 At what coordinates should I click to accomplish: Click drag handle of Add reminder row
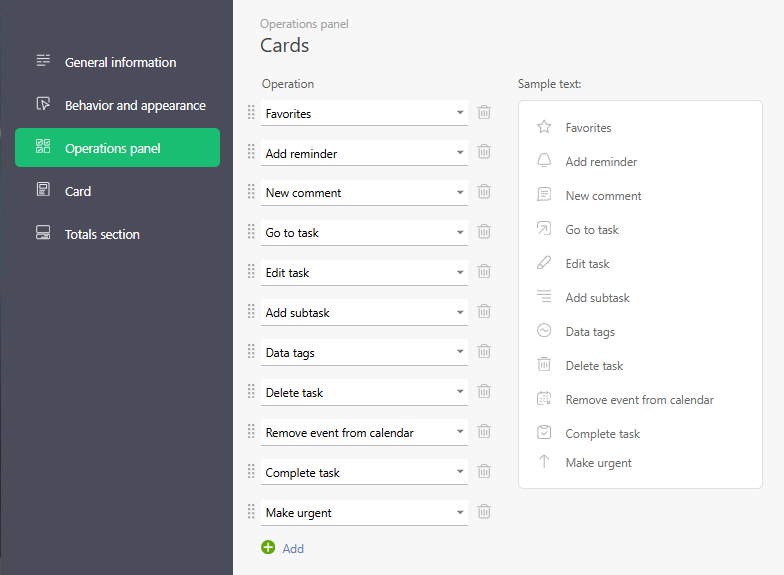(x=252, y=152)
